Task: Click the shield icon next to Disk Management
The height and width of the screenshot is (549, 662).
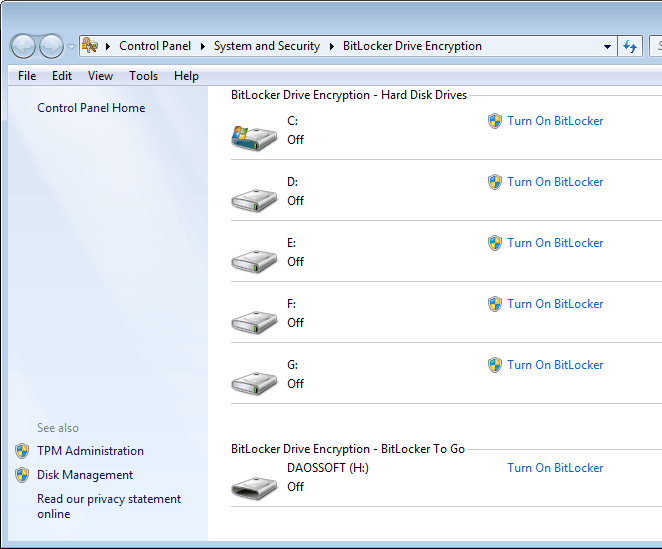Action: pos(22,475)
